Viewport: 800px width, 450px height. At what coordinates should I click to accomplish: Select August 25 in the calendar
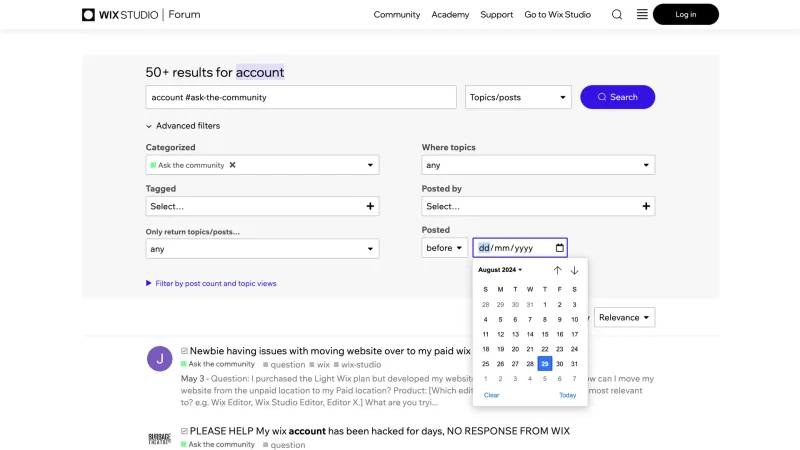pyautogui.click(x=486, y=364)
